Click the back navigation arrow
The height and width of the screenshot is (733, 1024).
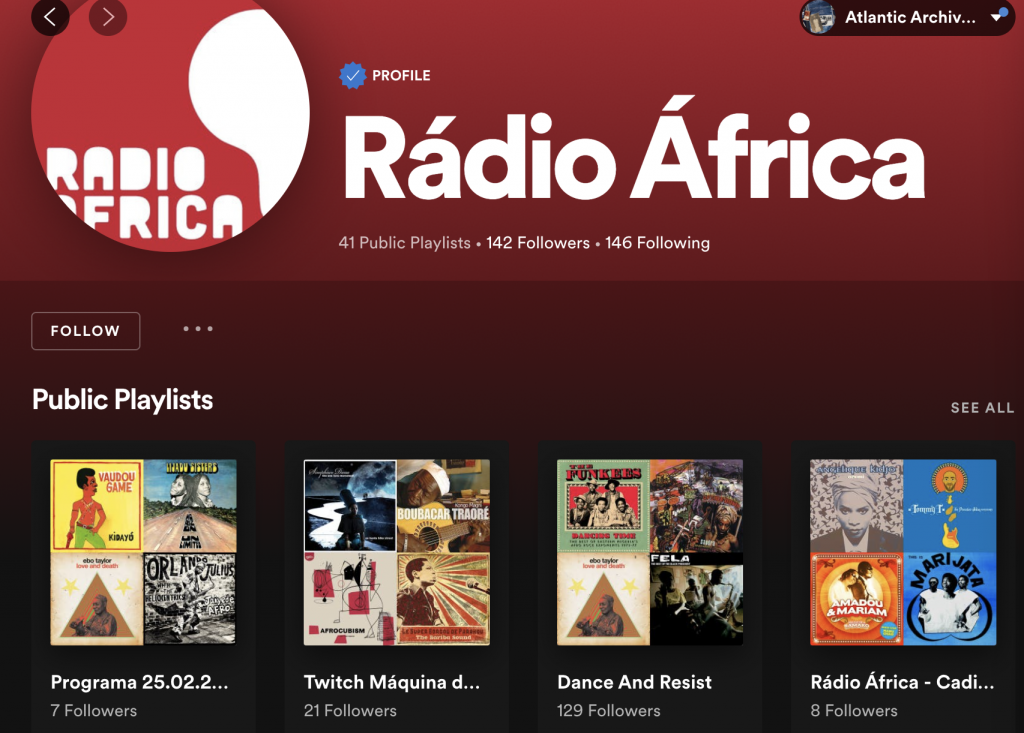coord(50,16)
